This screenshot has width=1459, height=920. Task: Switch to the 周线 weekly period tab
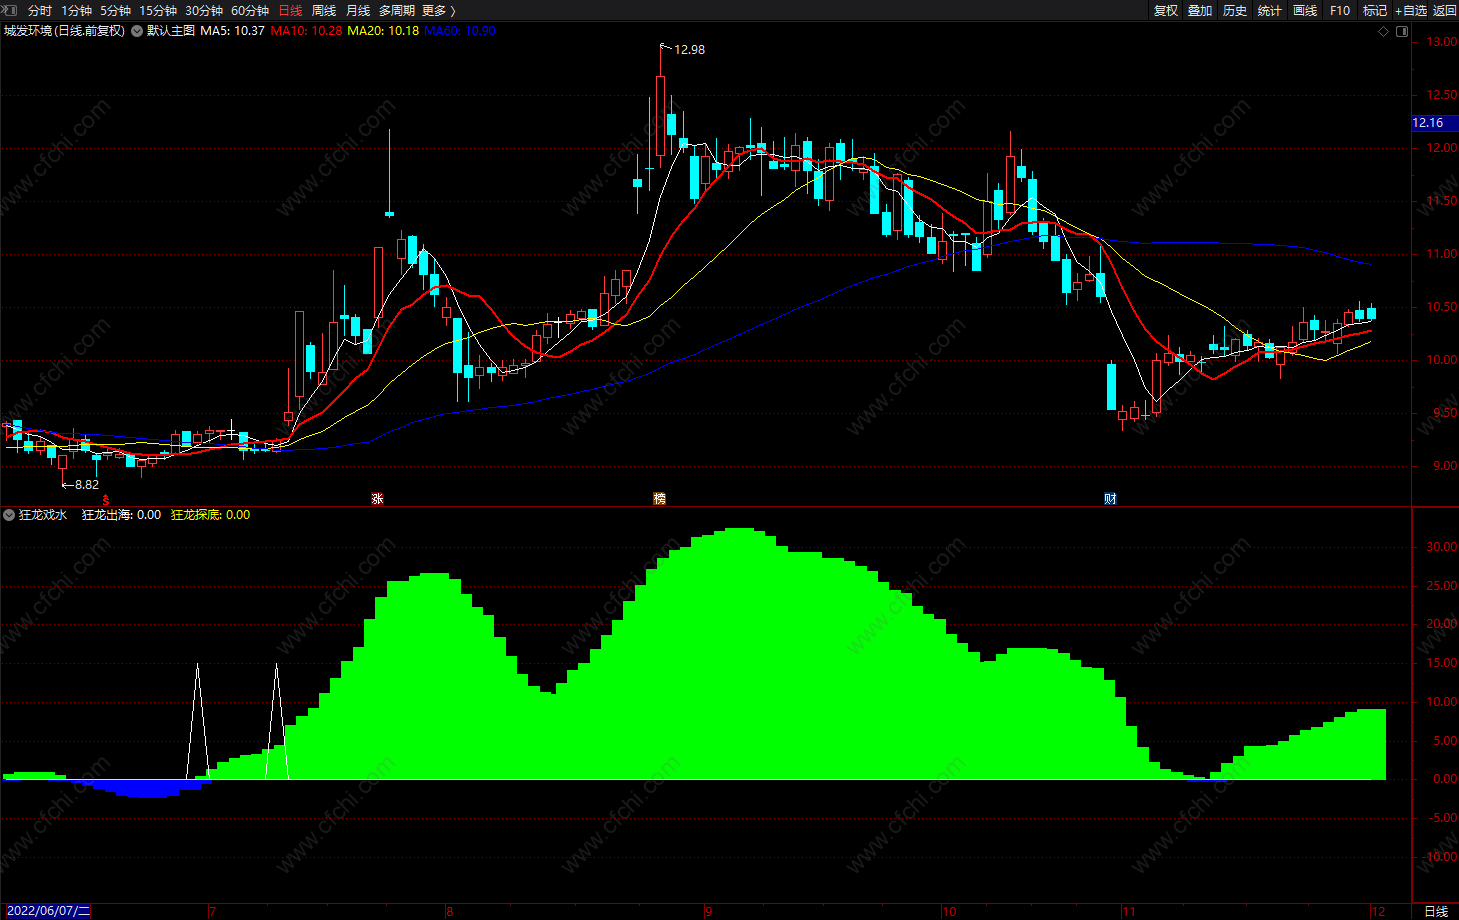(x=324, y=10)
